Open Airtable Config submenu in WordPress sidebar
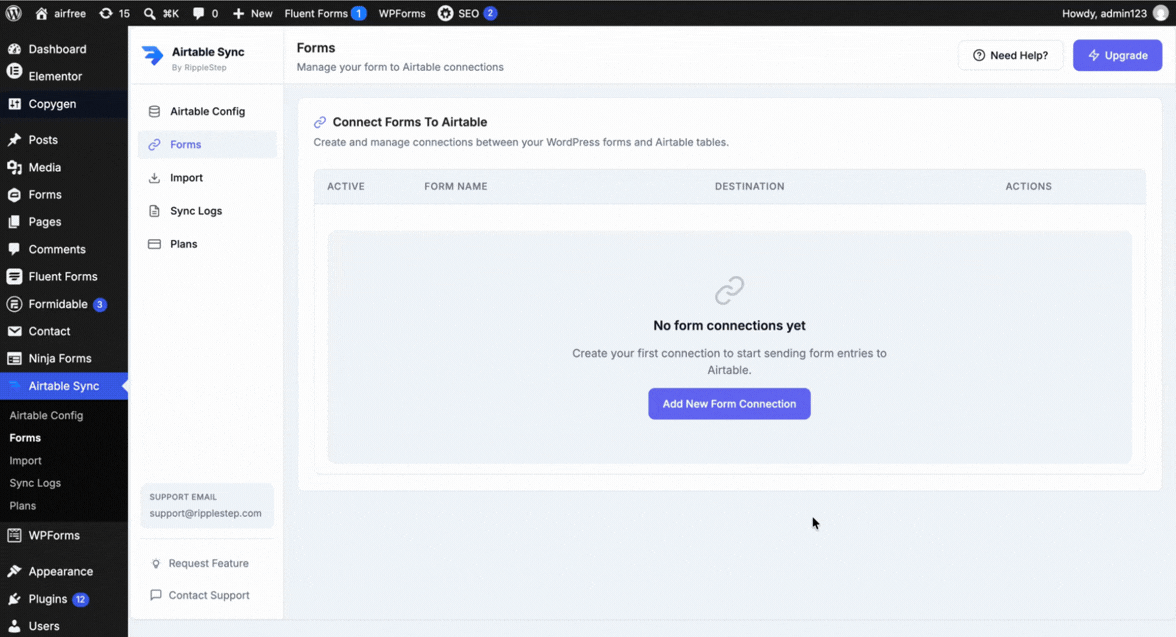The height and width of the screenshot is (637, 1176). point(46,415)
